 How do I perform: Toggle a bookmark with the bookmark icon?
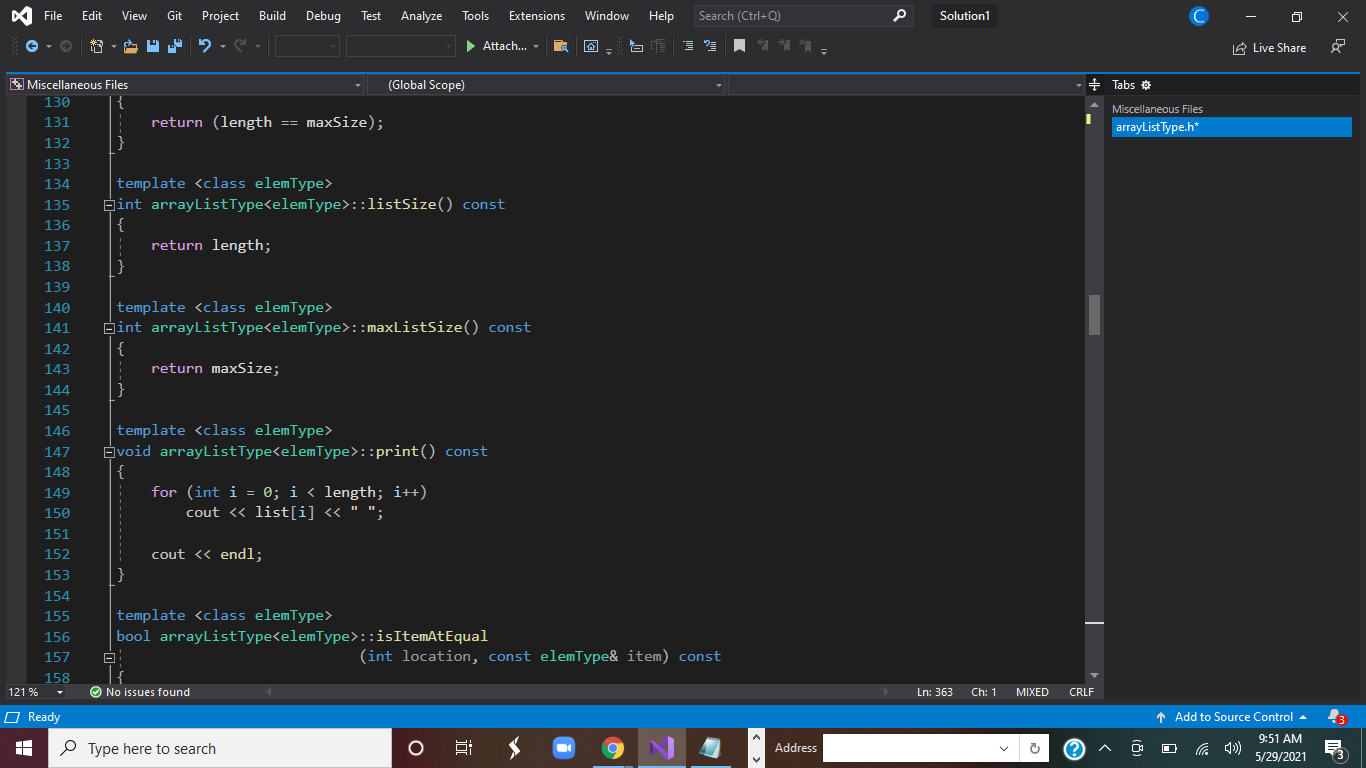740,46
